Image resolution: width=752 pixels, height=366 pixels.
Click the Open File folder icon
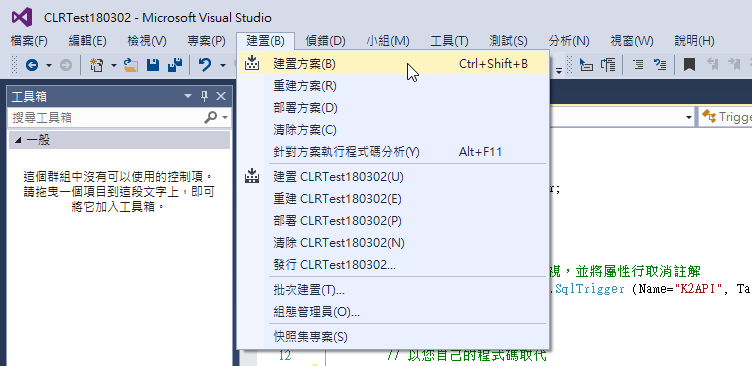click(x=130, y=64)
